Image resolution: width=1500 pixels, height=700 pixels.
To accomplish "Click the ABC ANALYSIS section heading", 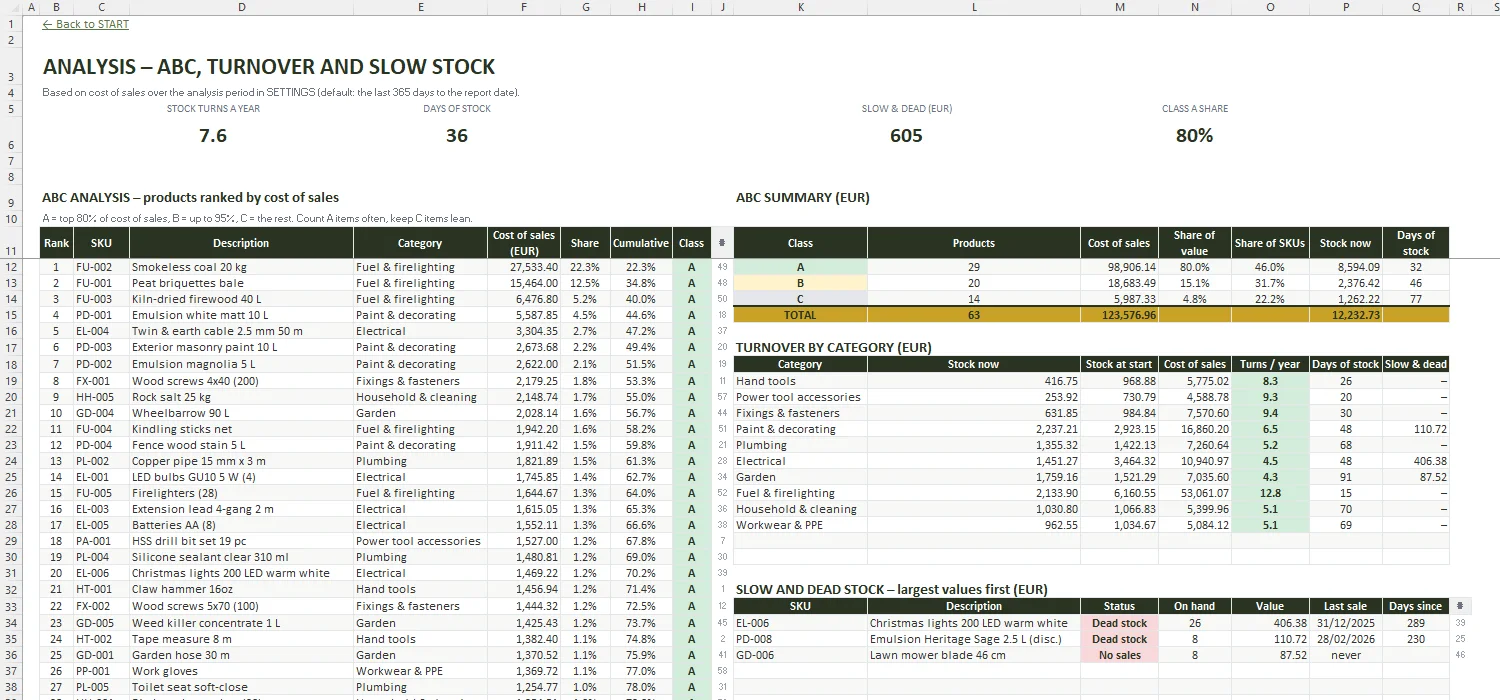I will [x=191, y=198].
